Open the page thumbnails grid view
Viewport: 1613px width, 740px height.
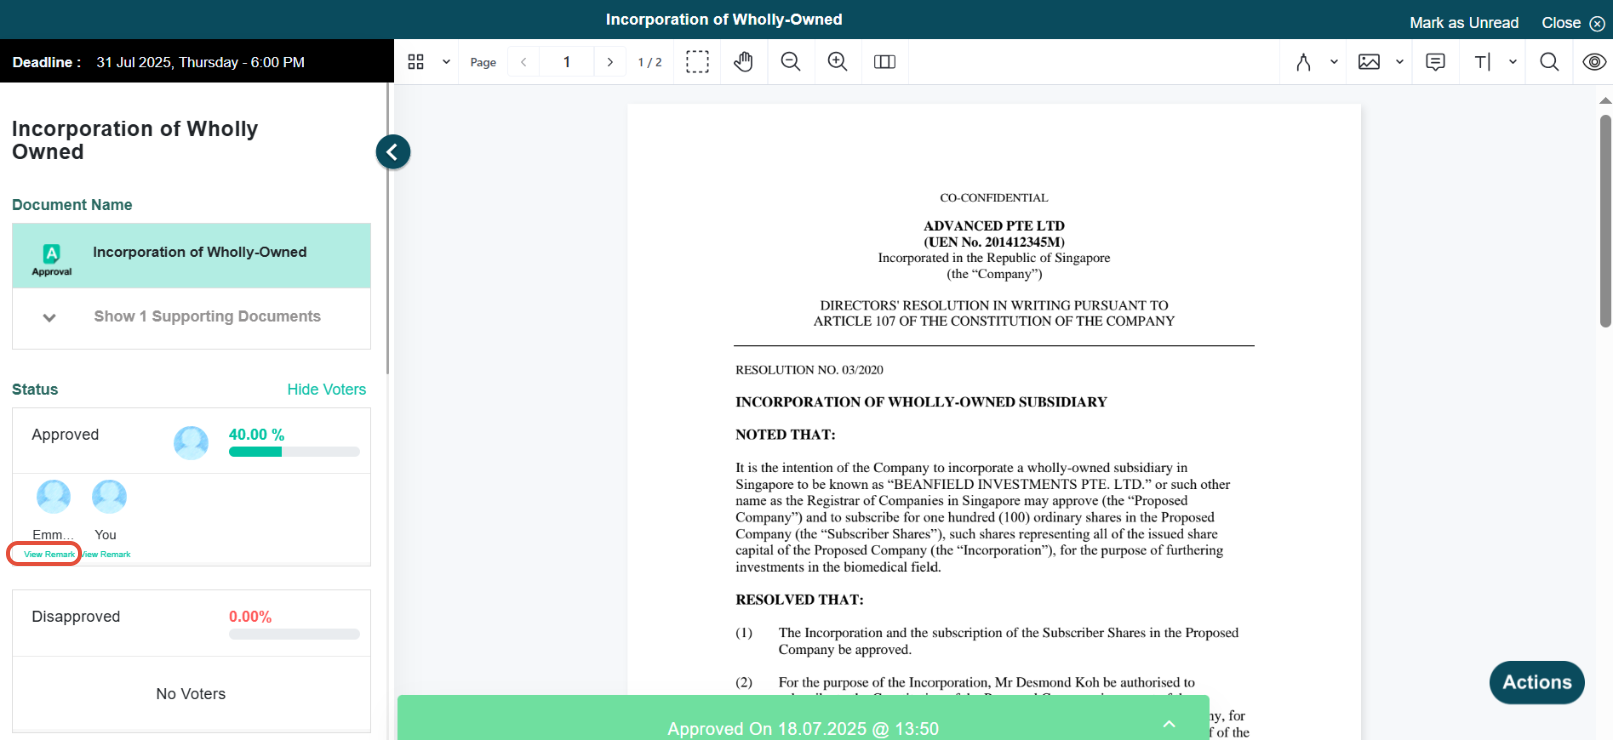tap(416, 62)
